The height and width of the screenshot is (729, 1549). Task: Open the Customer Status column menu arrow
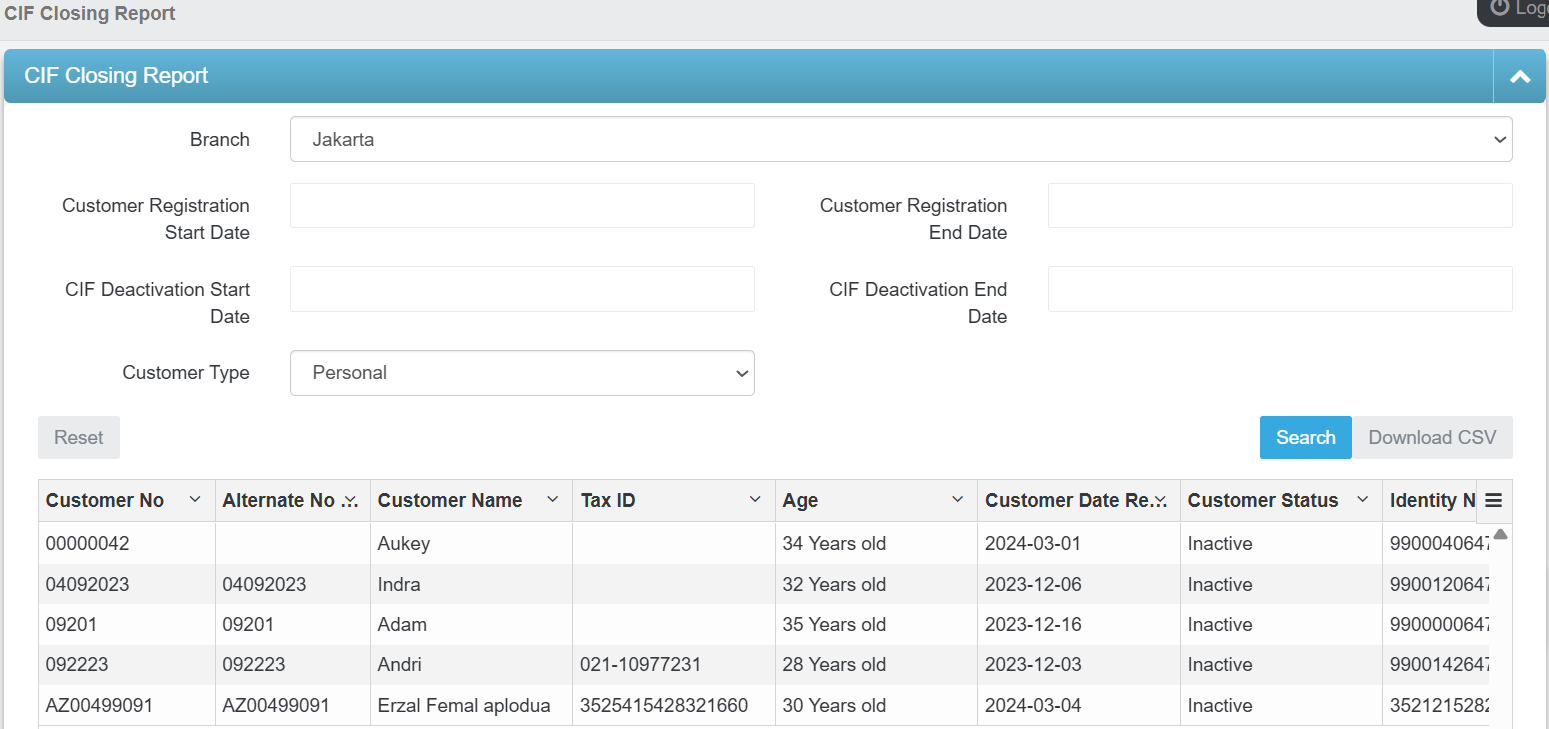1362,500
